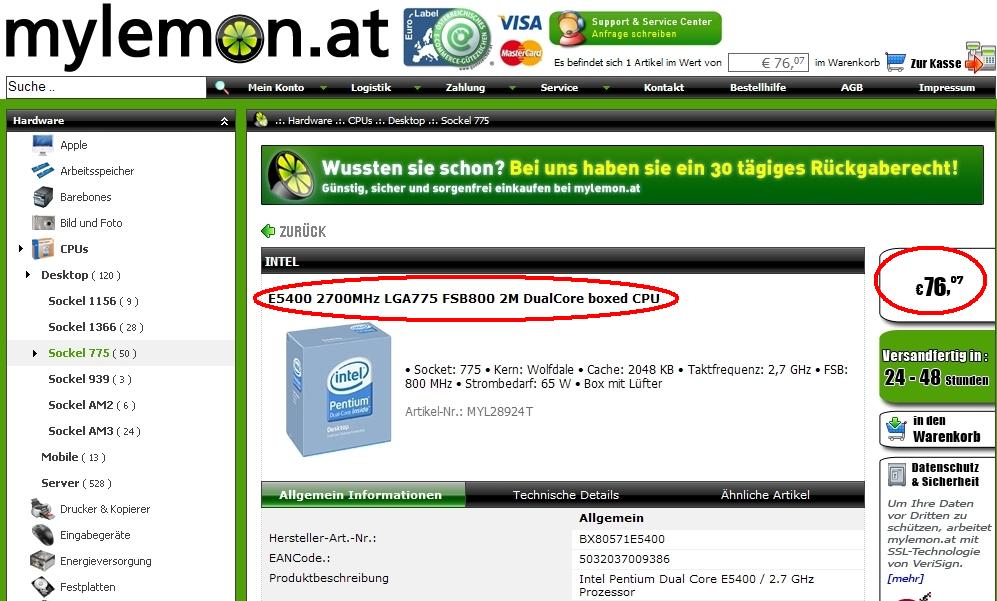Click the search magnifier icon
997x601 pixels.
pos(221,87)
